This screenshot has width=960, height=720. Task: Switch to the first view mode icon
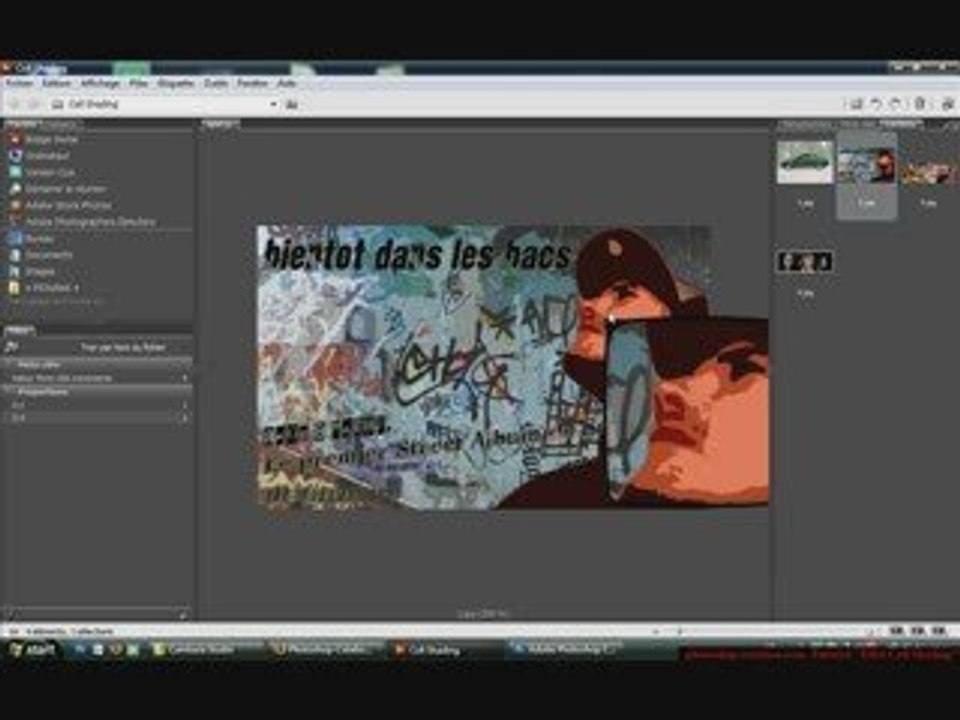point(896,631)
